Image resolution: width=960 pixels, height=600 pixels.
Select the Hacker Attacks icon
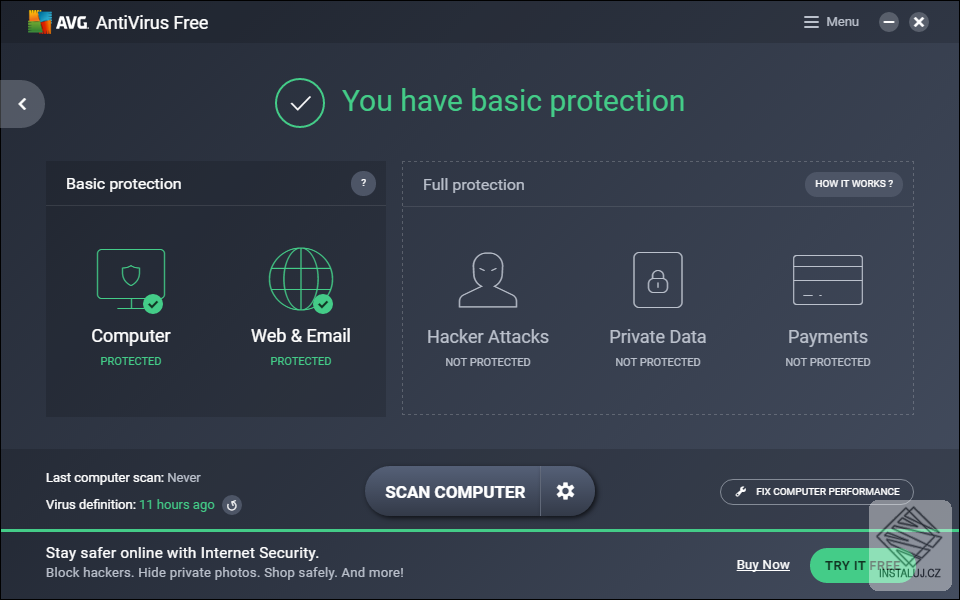488,279
